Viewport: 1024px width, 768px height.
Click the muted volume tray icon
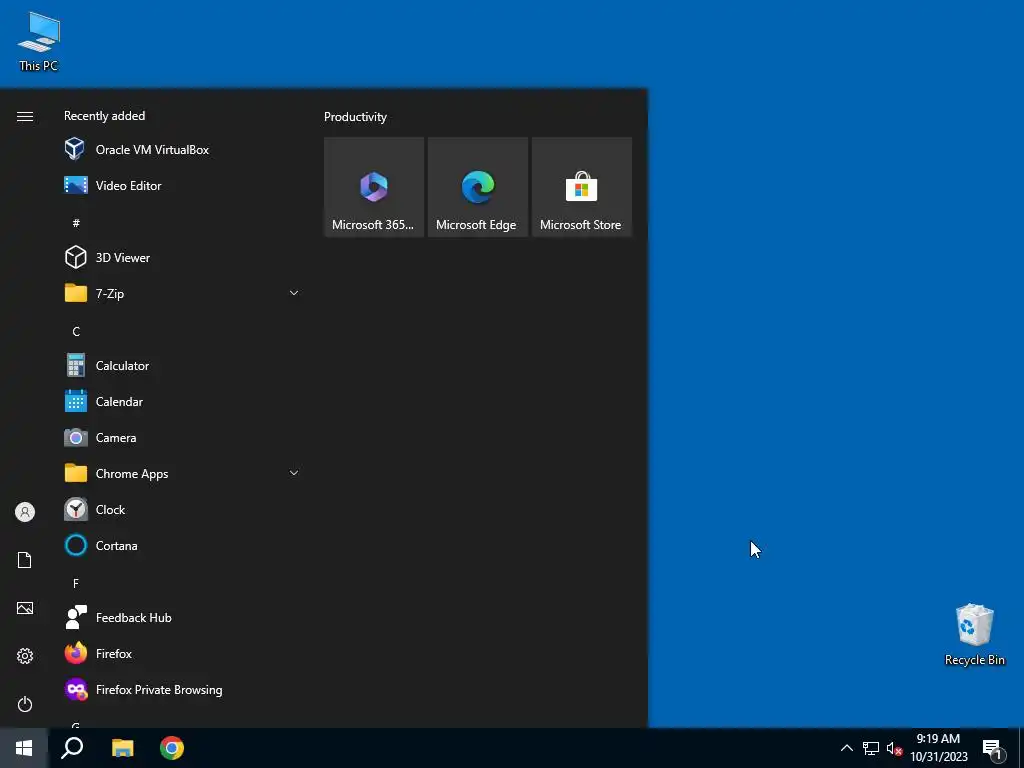point(894,748)
